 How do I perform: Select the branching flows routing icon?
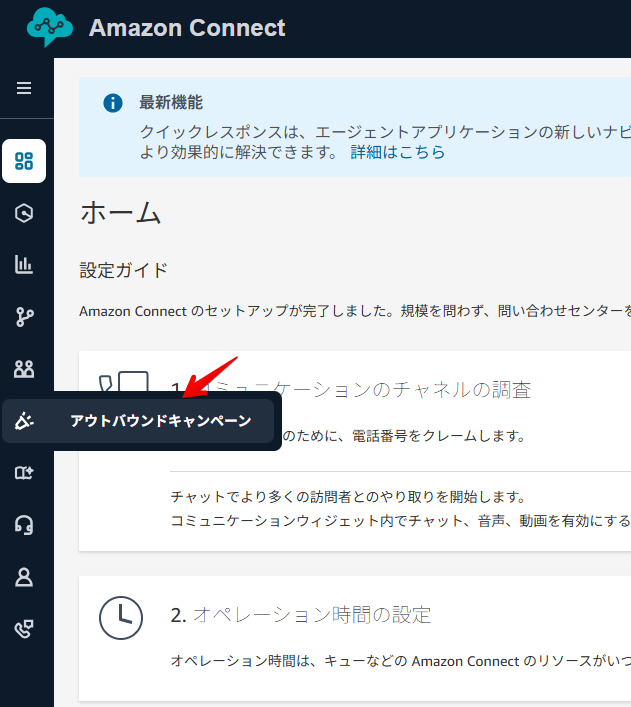click(24, 317)
